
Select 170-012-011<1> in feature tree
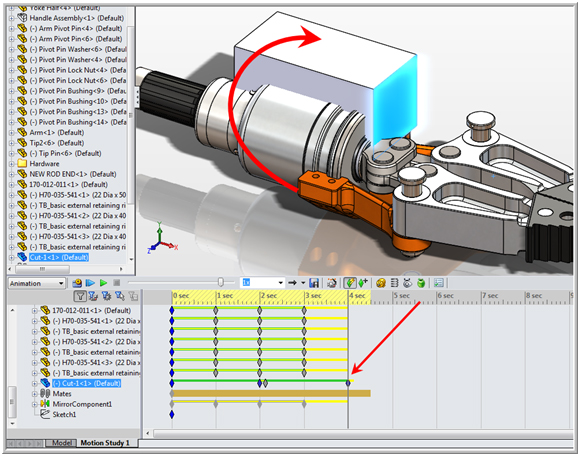point(68,185)
